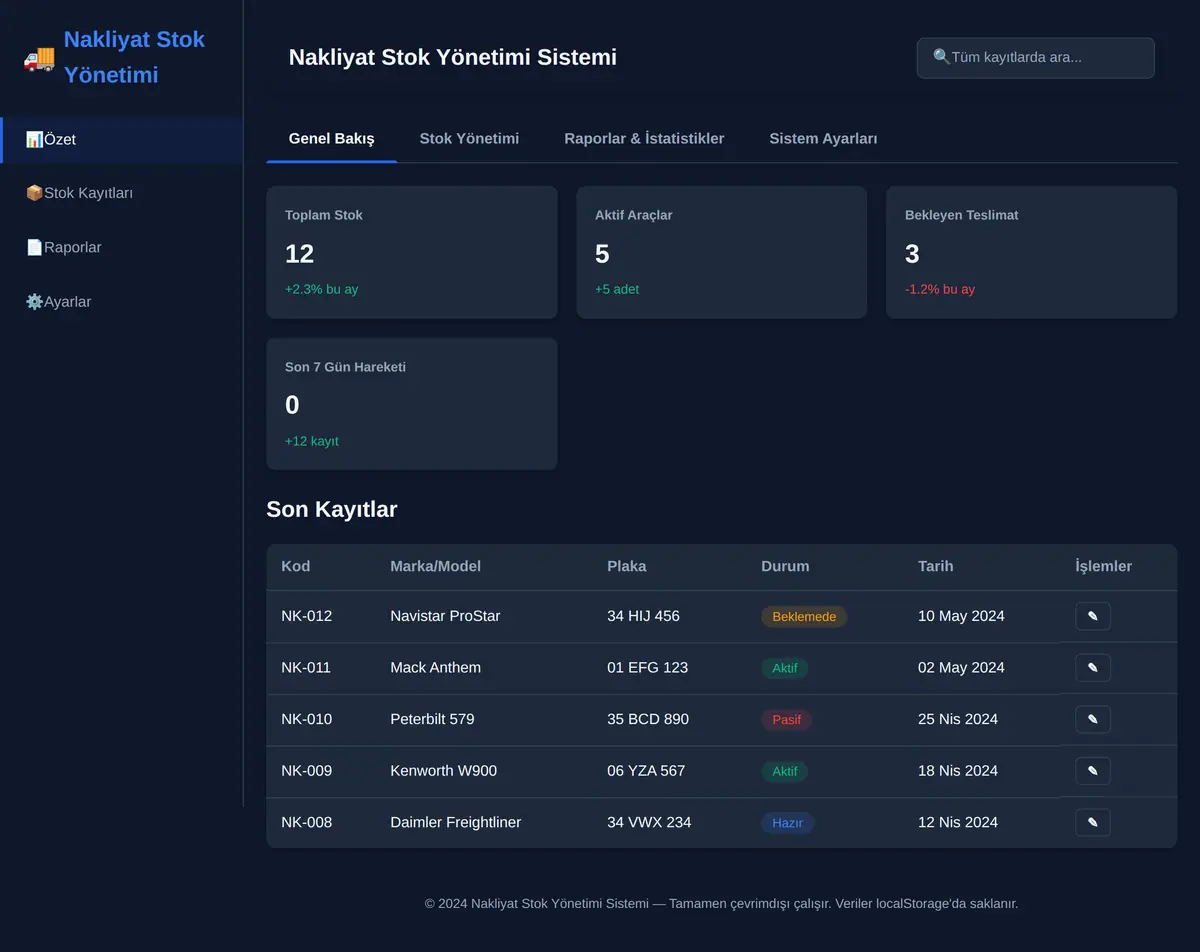Click the Pasif status badge

click(x=787, y=720)
